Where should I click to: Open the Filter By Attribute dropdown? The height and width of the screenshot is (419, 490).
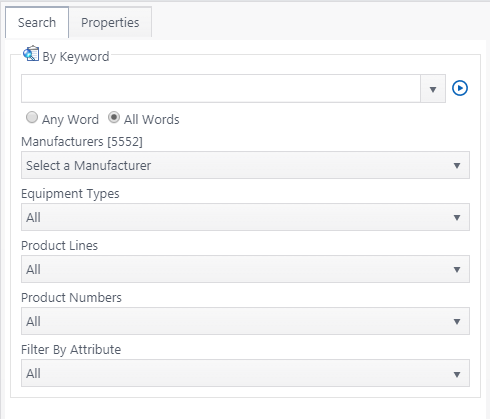[245, 373]
